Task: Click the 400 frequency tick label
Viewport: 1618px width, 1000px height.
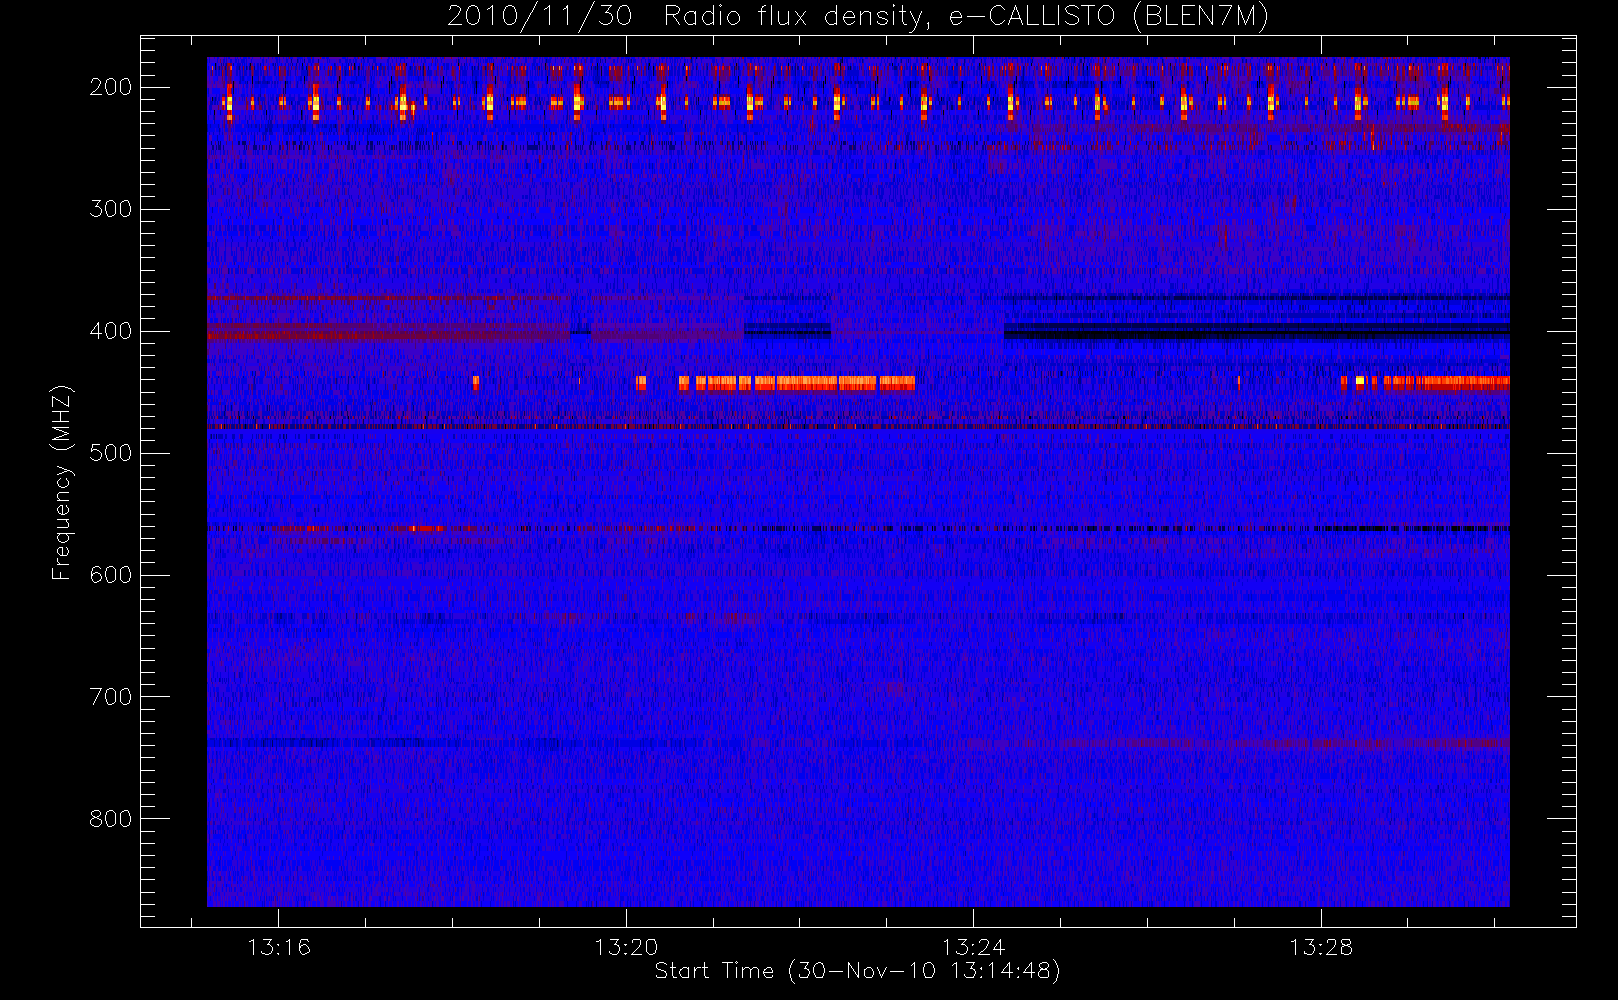Action: tap(110, 331)
